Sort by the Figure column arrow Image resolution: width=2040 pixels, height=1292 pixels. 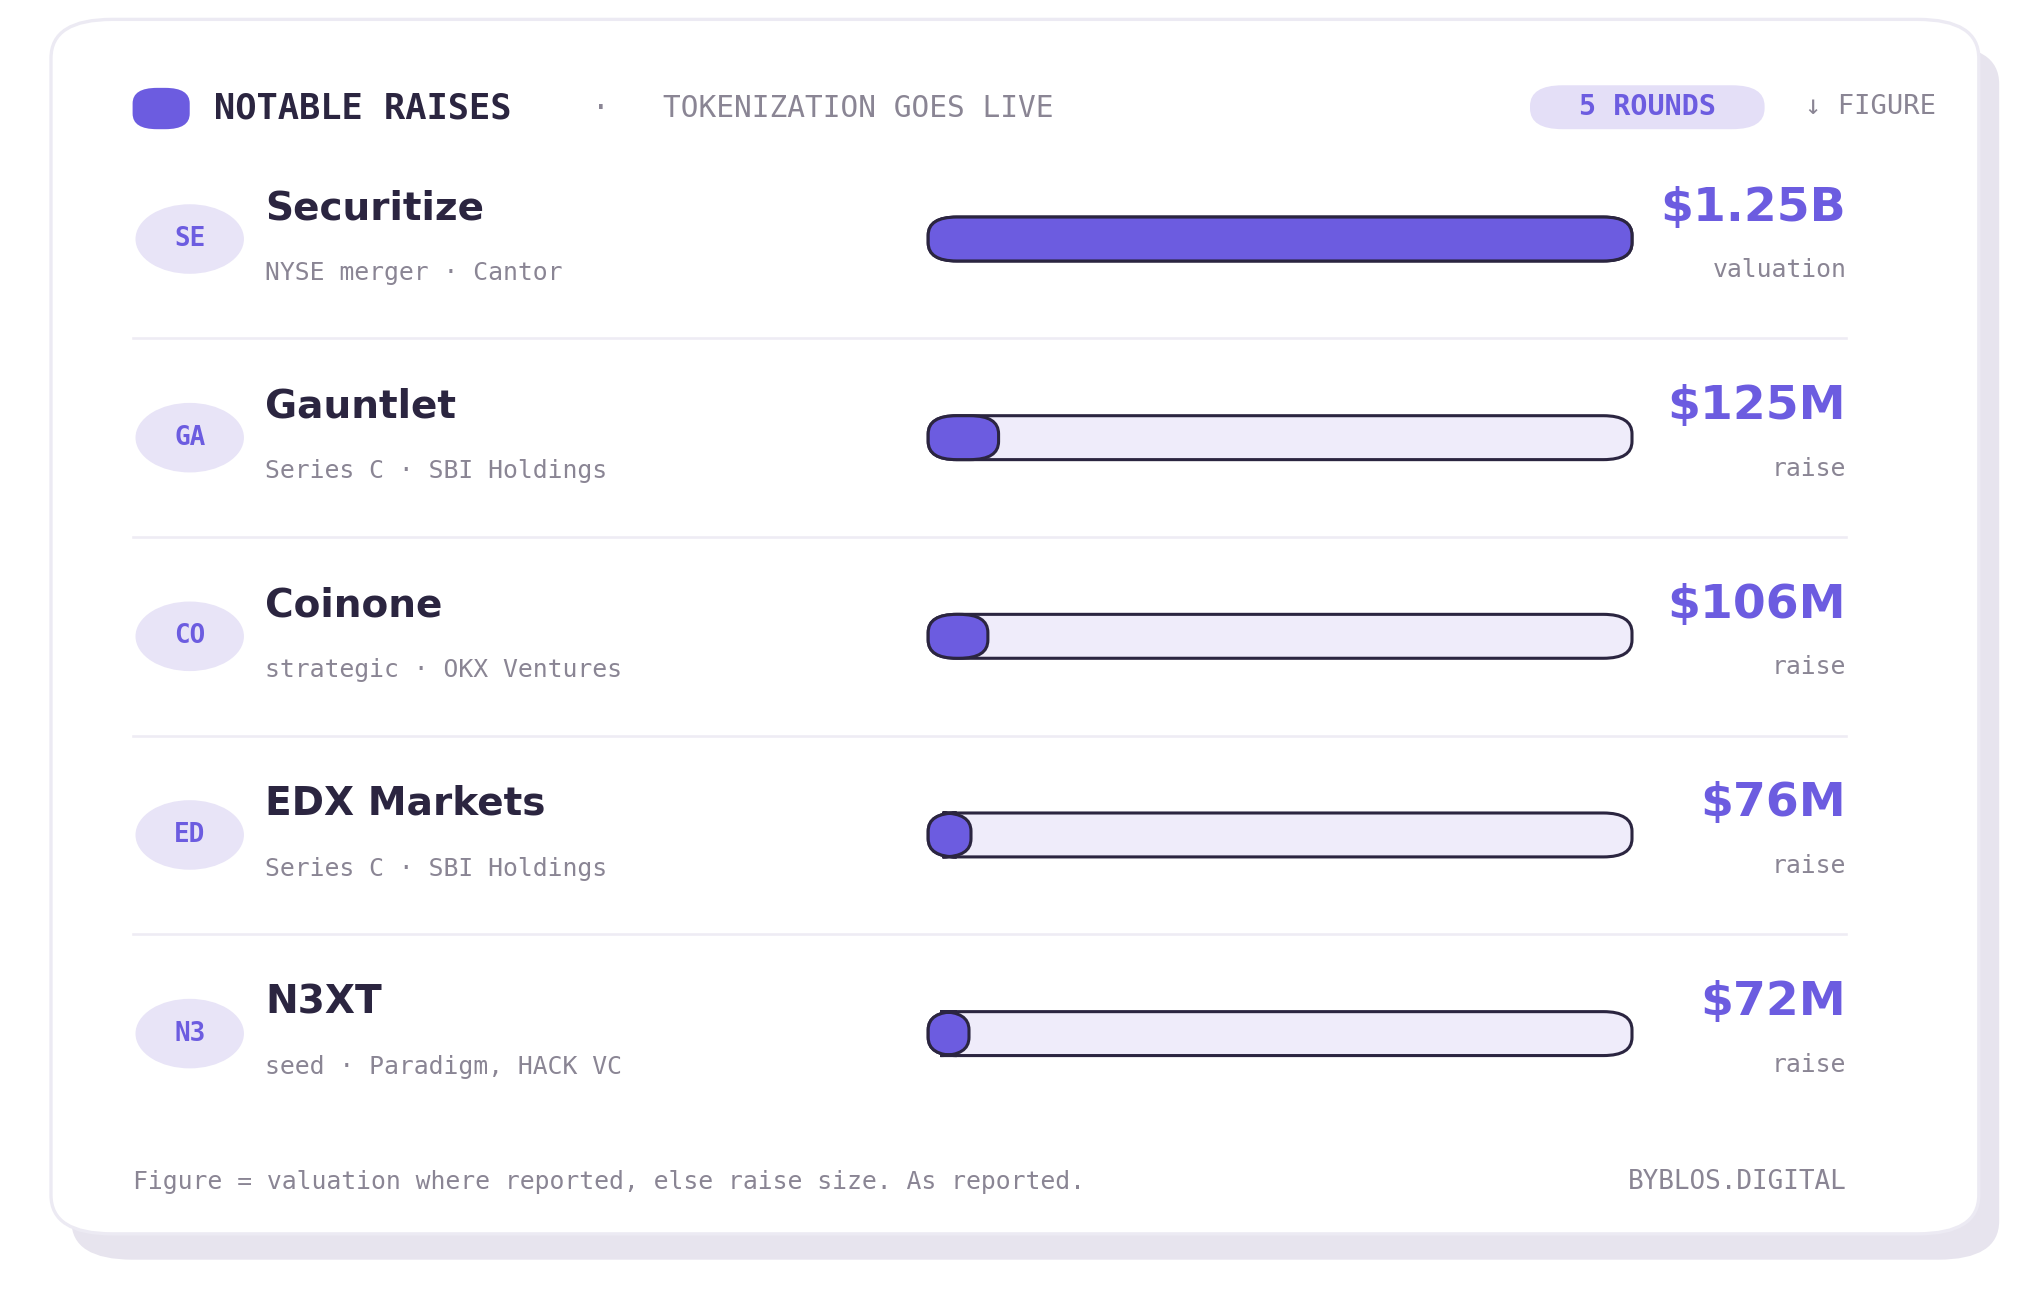point(1870,106)
